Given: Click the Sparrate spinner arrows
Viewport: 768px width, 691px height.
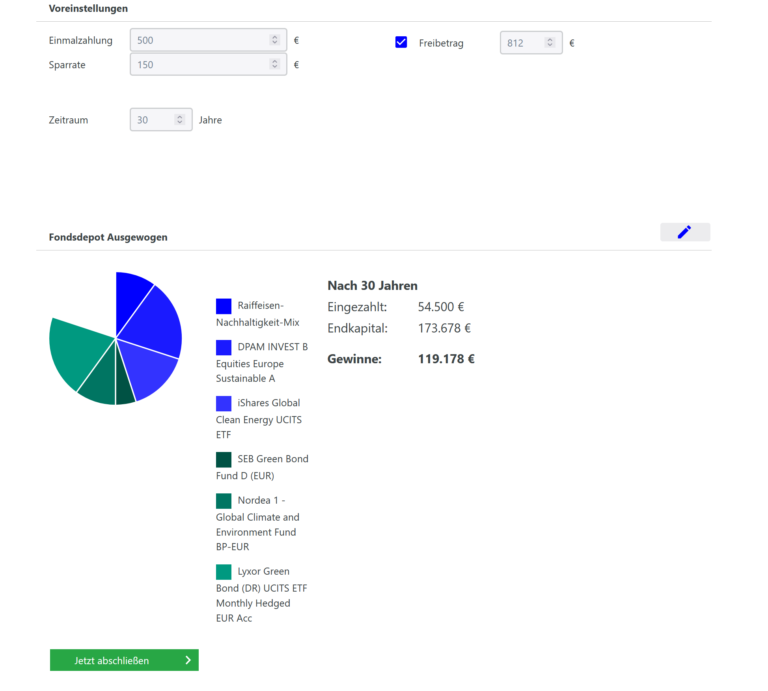Looking at the screenshot, I should coord(275,65).
